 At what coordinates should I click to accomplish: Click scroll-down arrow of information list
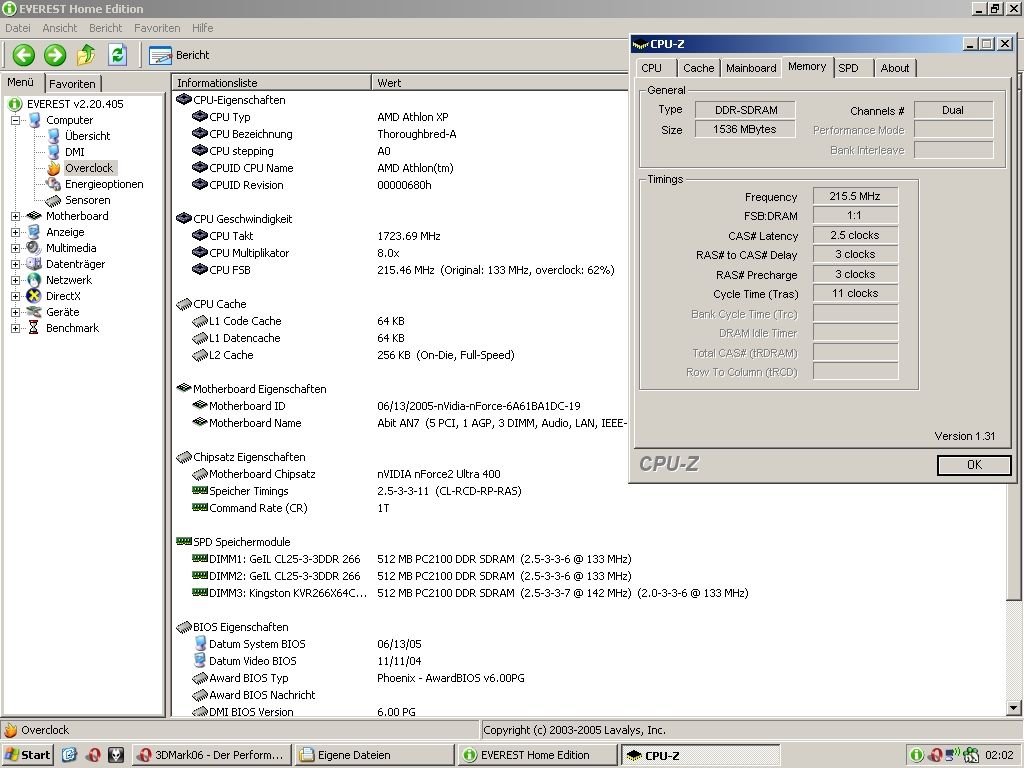[1014, 707]
